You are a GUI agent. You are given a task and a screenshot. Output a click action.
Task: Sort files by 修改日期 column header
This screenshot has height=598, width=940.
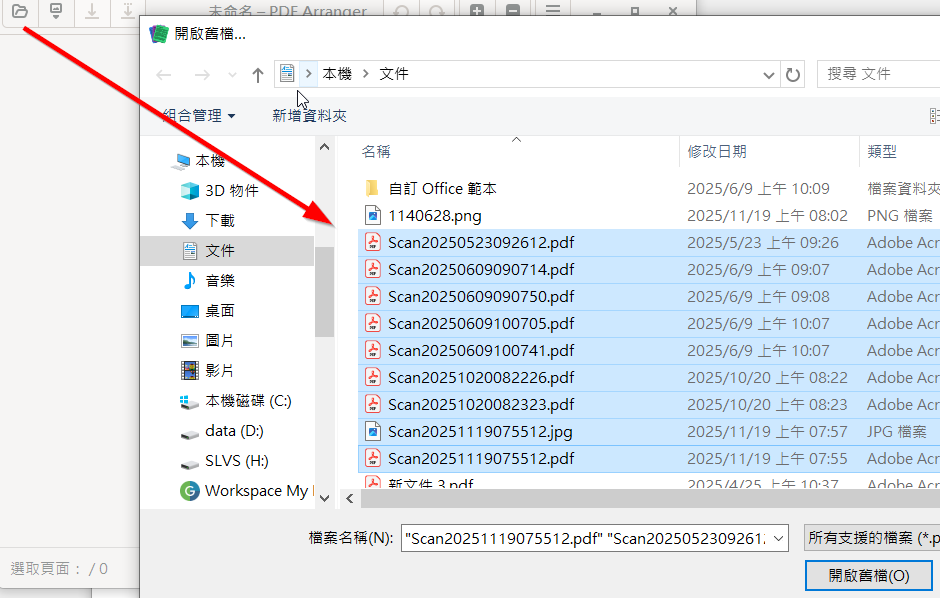coord(717,151)
